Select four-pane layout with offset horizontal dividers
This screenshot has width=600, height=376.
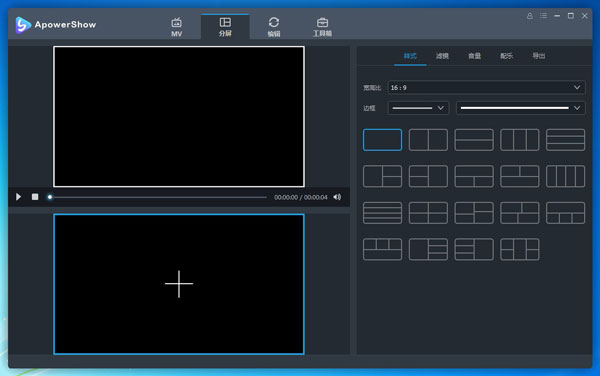click(x=474, y=213)
